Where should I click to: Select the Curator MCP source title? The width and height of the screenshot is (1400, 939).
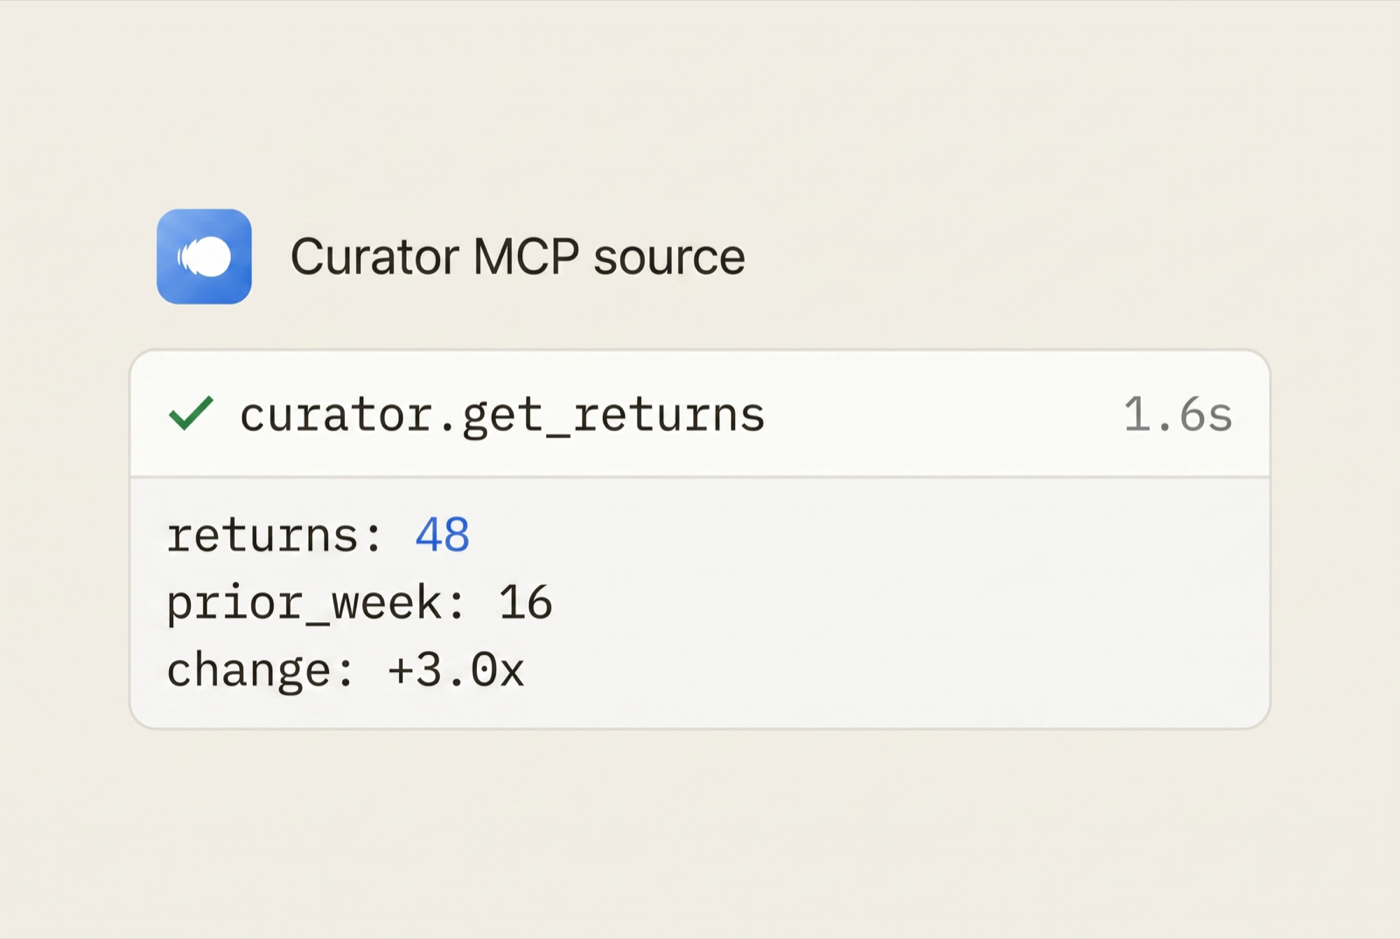[x=517, y=257]
